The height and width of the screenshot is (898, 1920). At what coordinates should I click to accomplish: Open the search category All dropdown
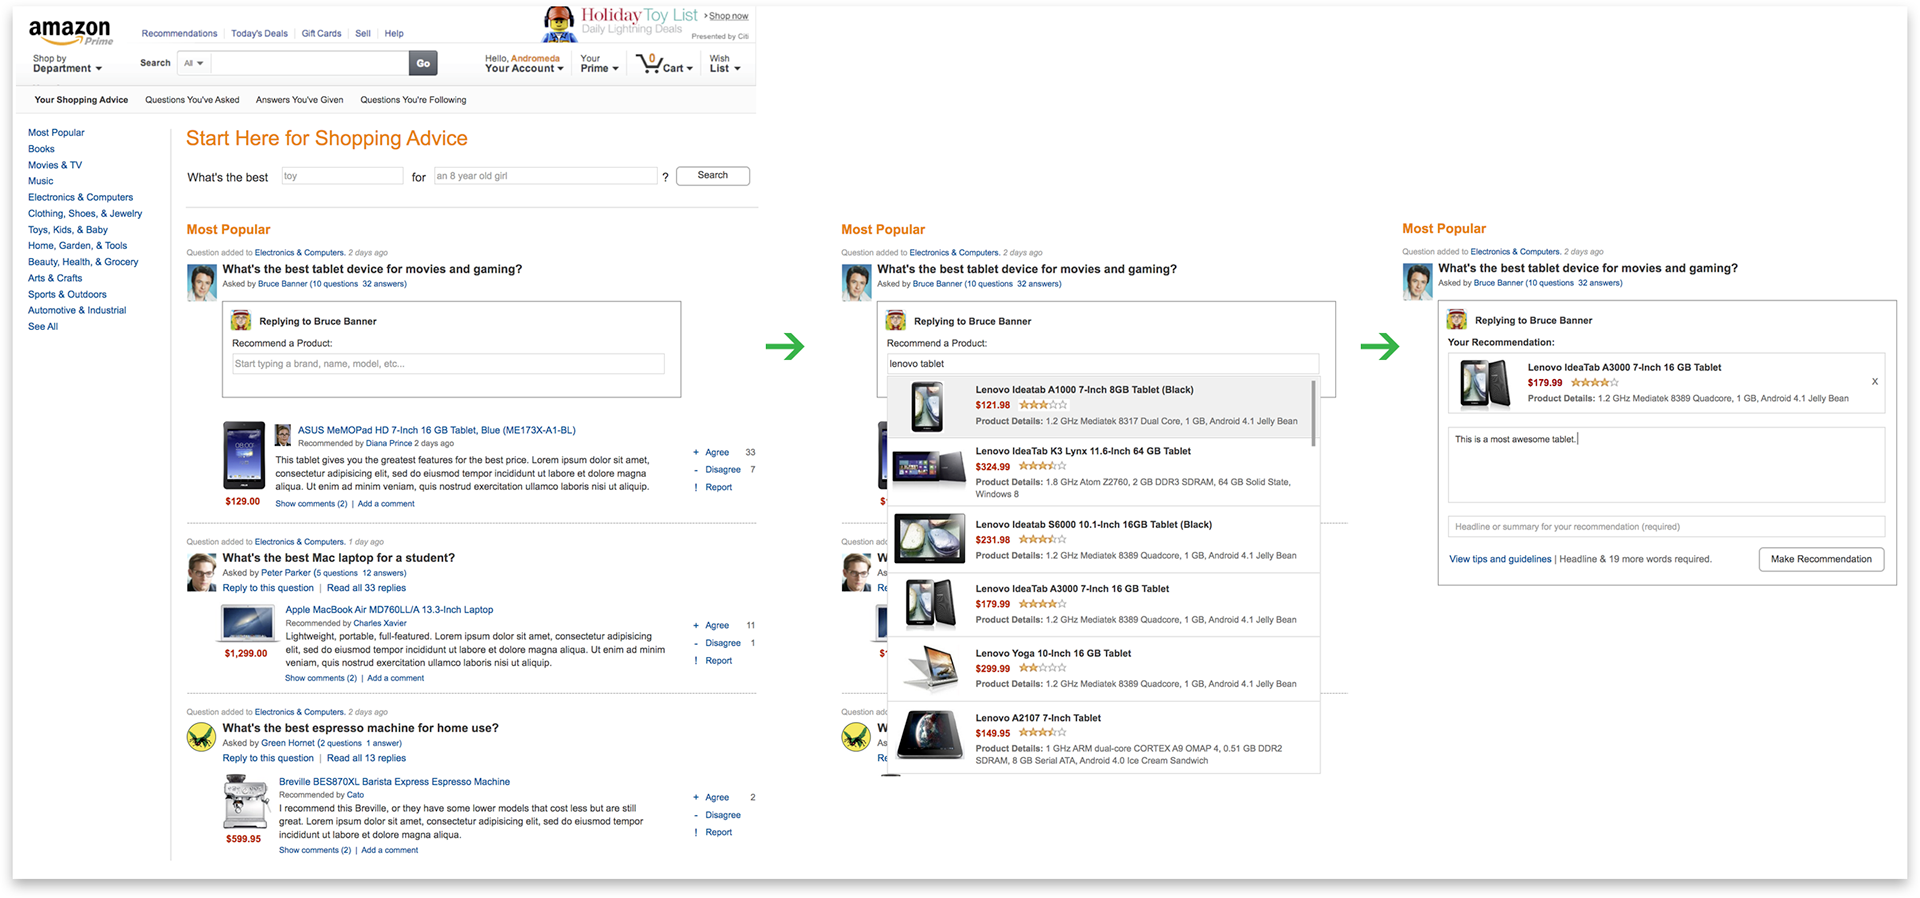(194, 63)
